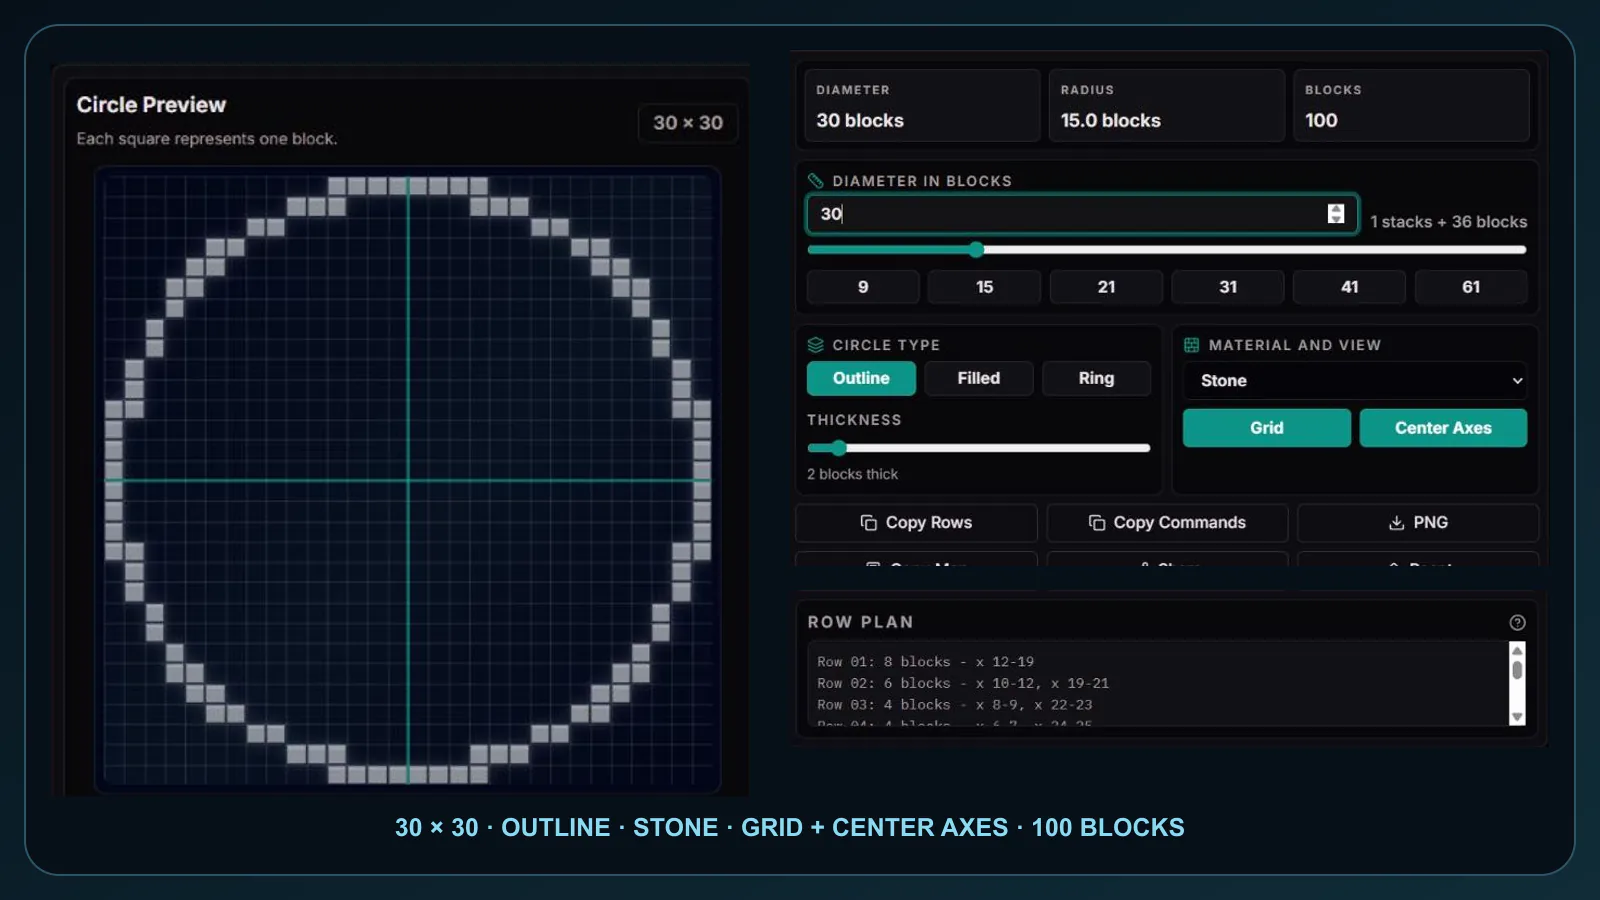Select the Outline circle type
1600x900 pixels.
[861, 378]
